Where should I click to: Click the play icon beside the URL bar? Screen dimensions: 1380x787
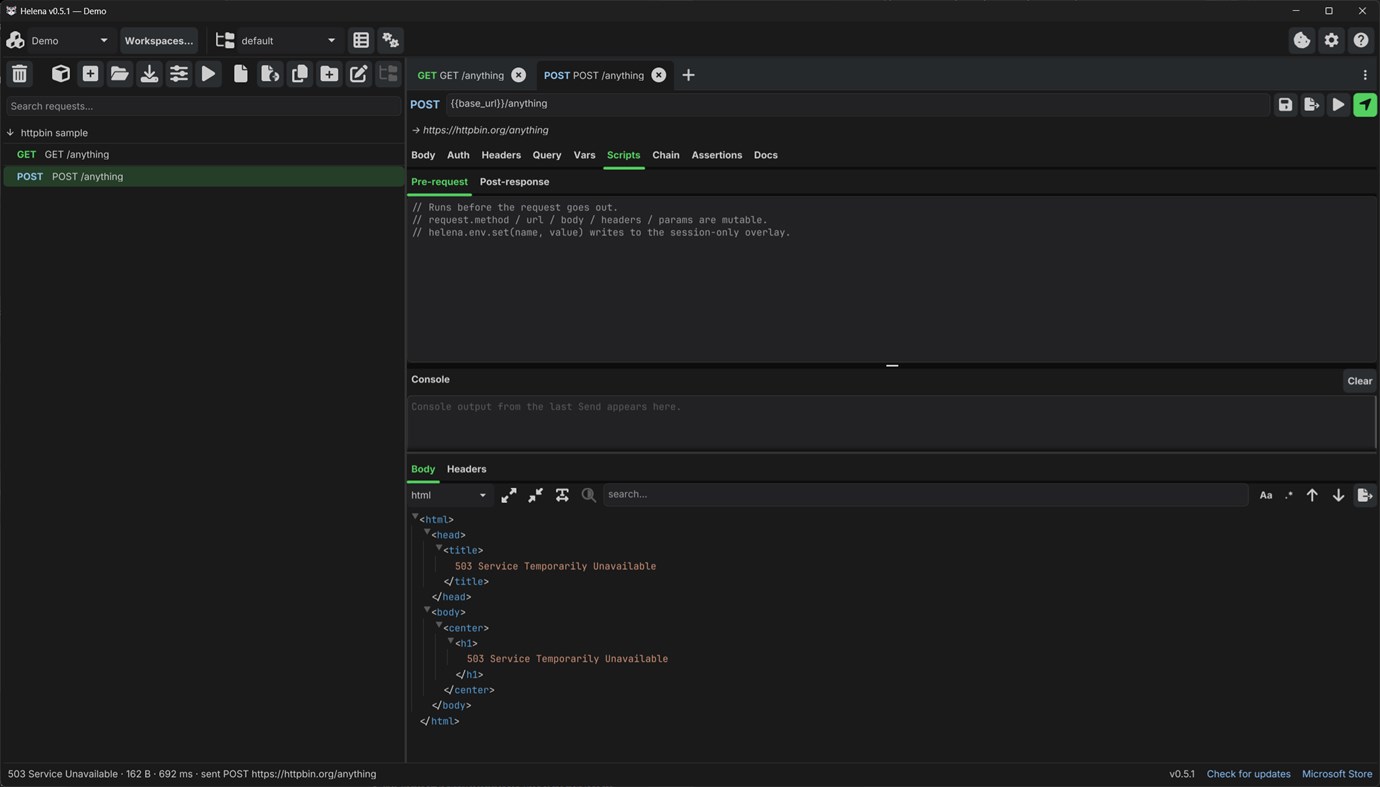click(x=1338, y=104)
